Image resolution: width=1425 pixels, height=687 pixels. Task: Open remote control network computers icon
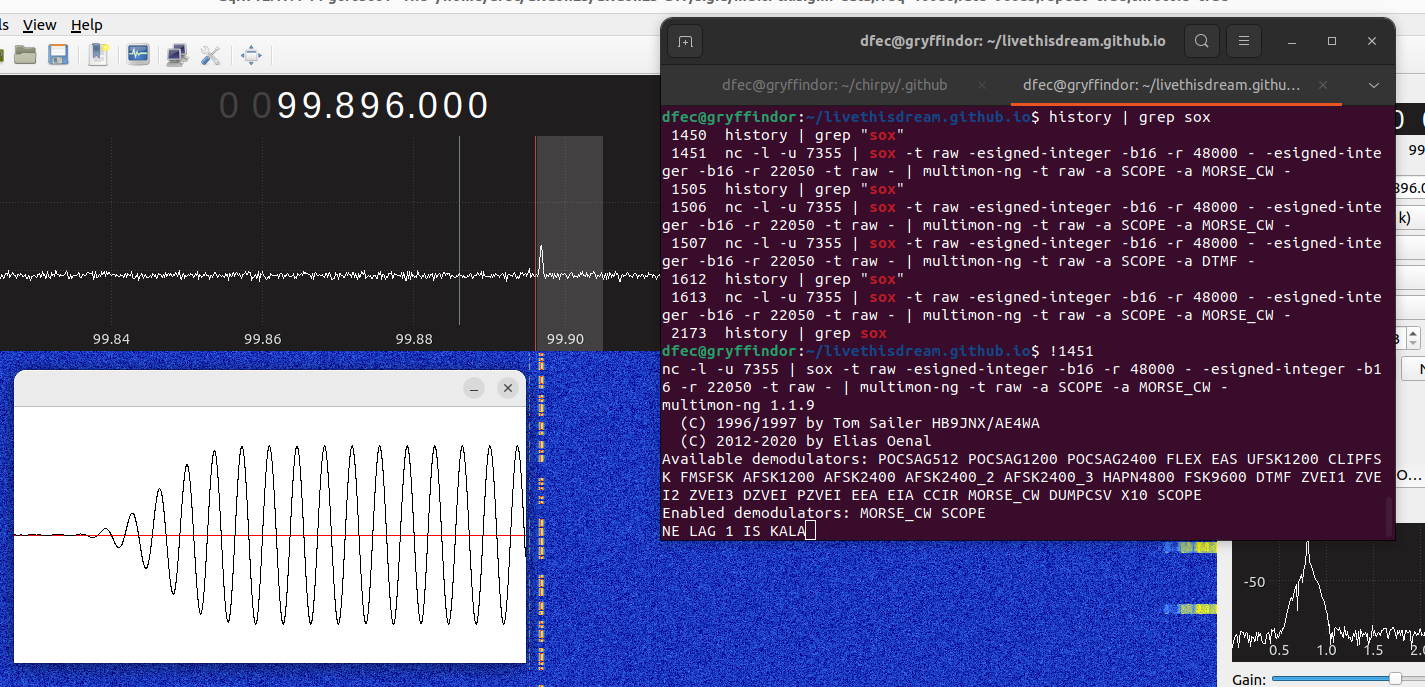coord(177,55)
